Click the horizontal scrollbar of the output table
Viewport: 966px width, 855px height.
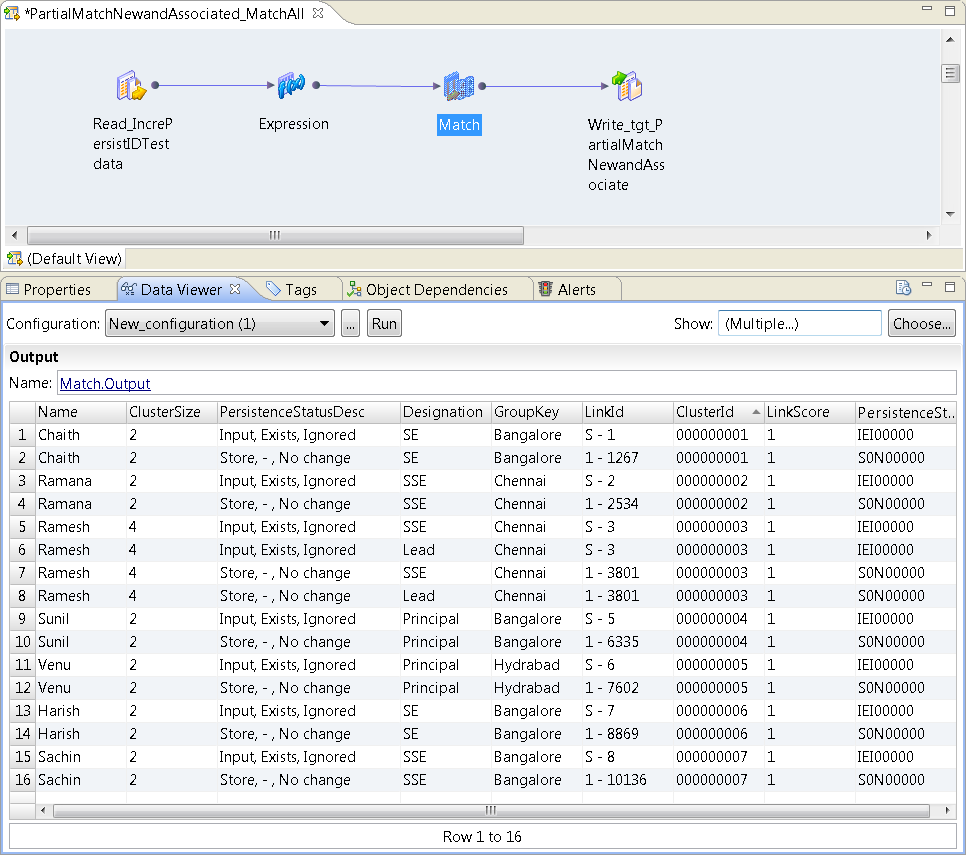pyautogui.click(x=490, y=810)
